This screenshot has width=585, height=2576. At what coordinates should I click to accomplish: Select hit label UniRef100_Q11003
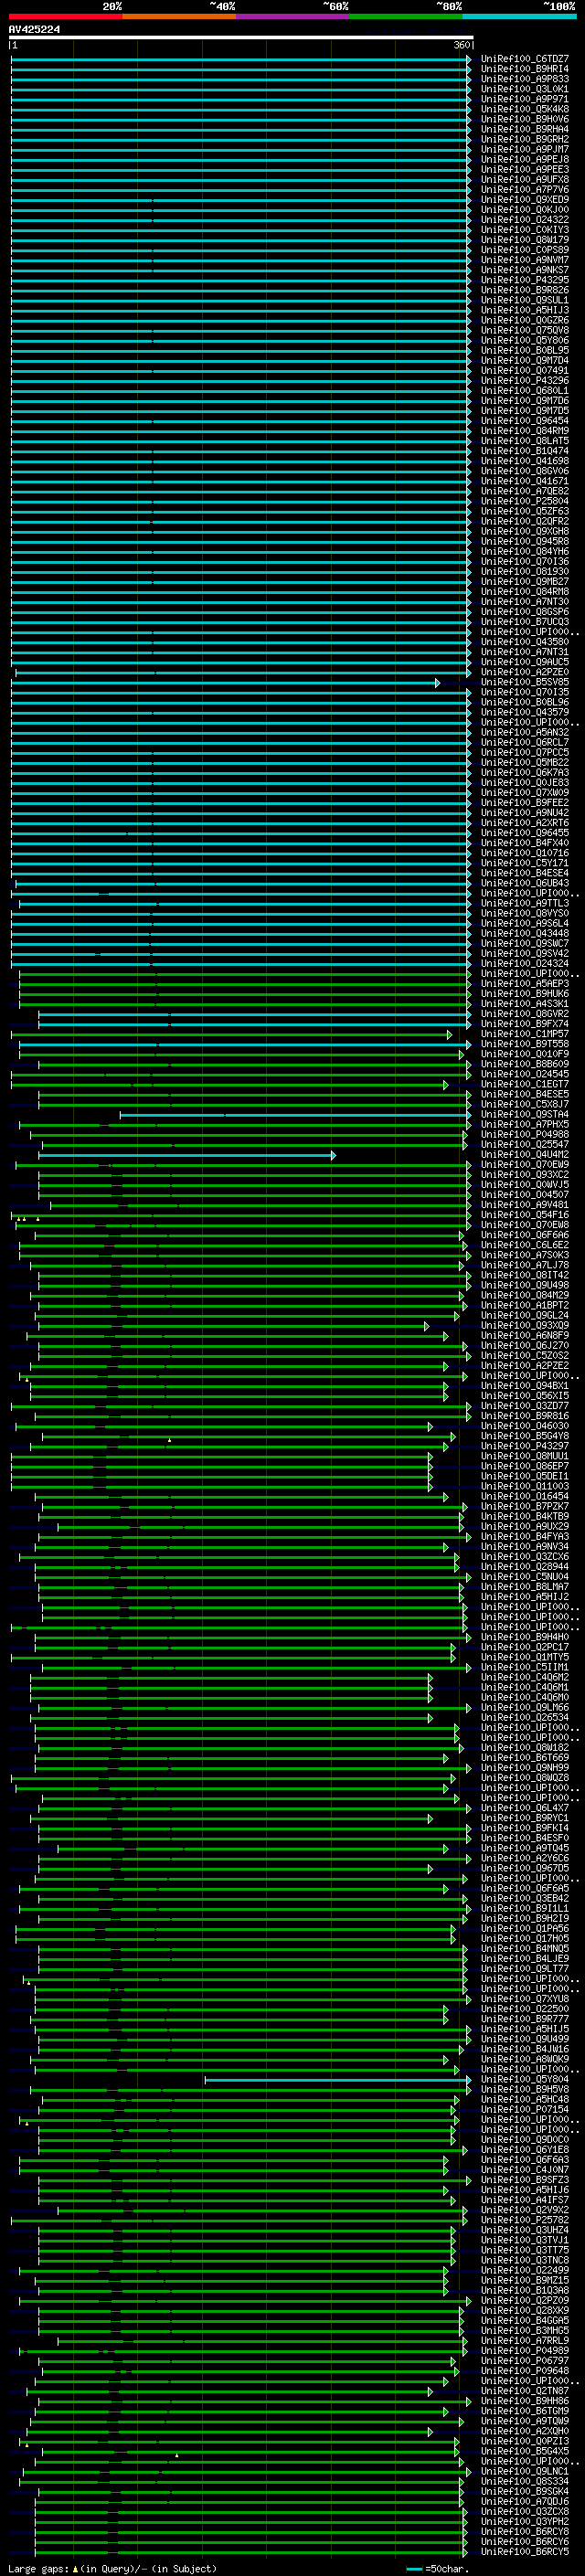(525, 1486)
